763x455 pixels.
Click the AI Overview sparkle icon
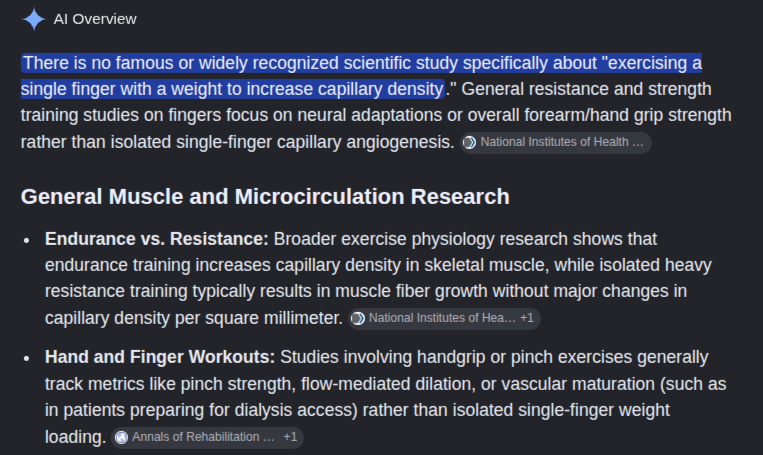(x=34, y=19)
